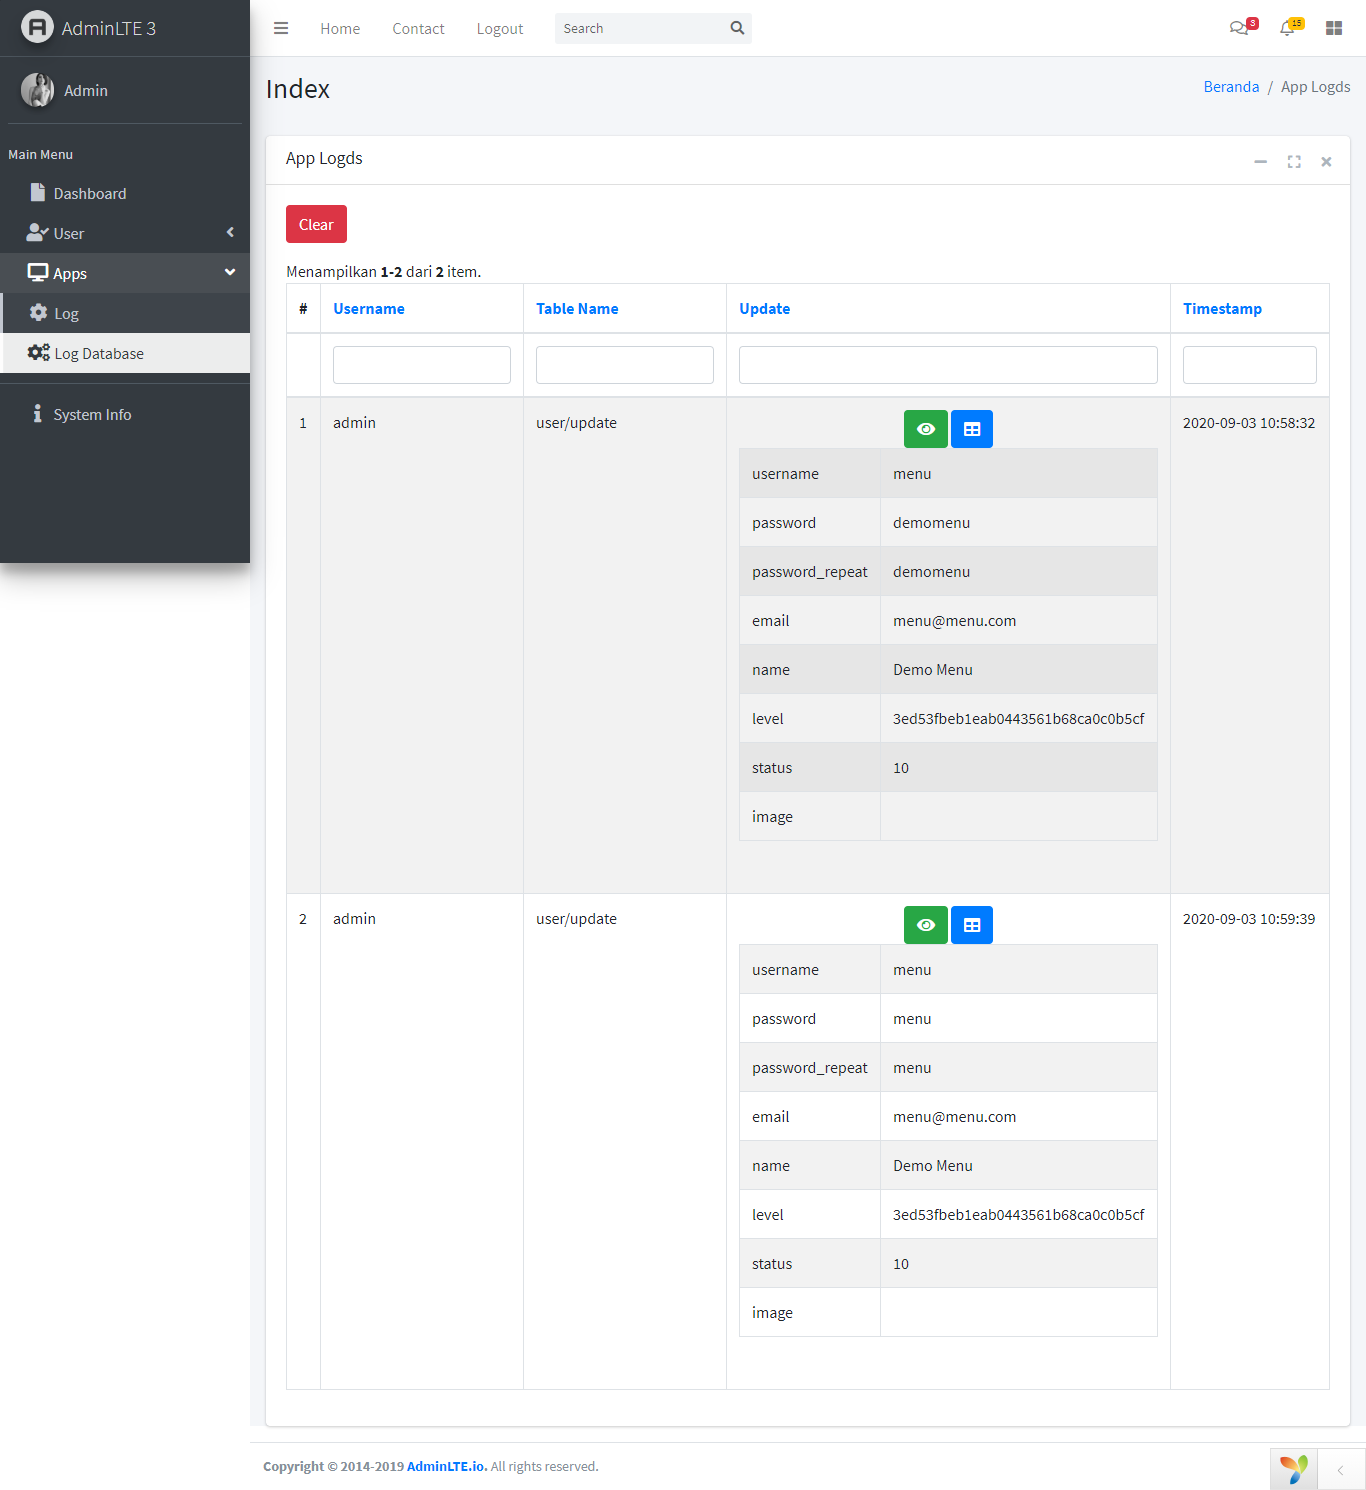Sort by Timestamp column header
This screenshot has height=1490, width=1366.
click(x=1222, y=309)
